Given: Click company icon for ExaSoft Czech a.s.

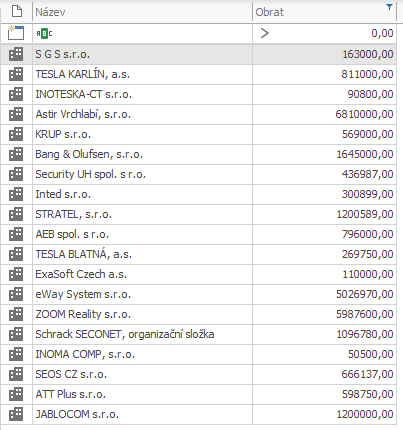Looking at the screenshot, I should coord(16,274).
